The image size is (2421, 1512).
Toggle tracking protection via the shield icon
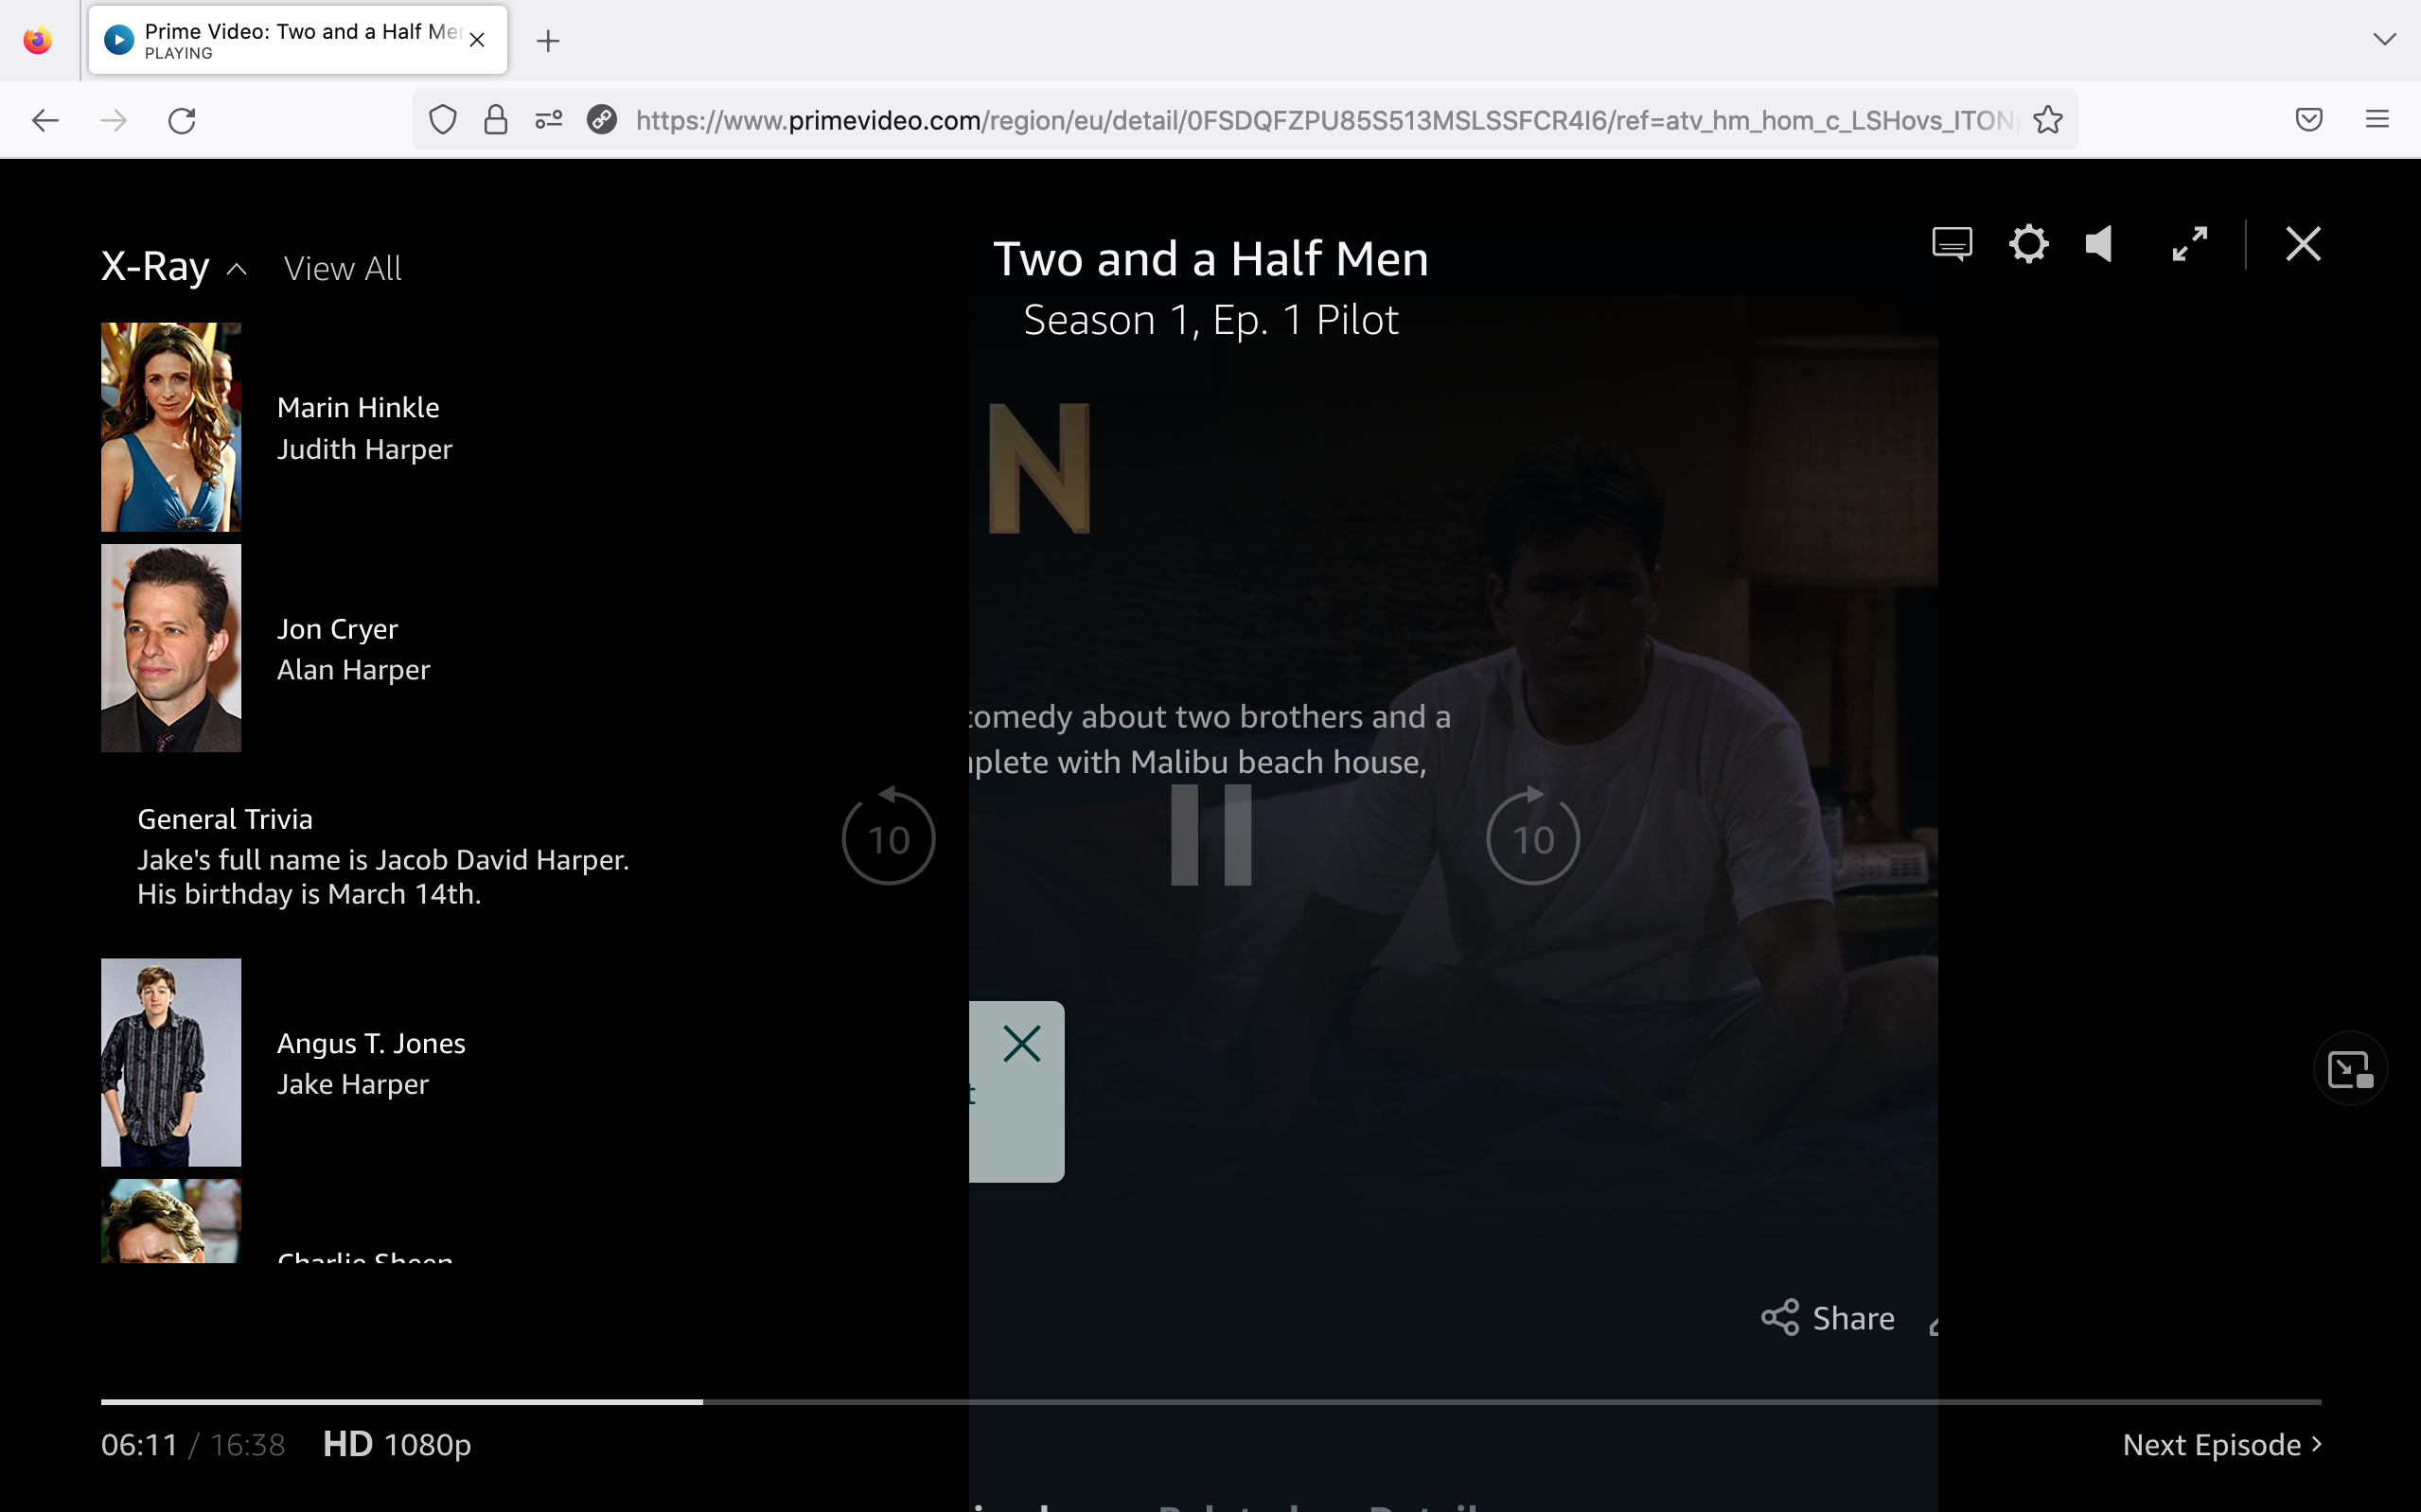click(x=443, y=119)
